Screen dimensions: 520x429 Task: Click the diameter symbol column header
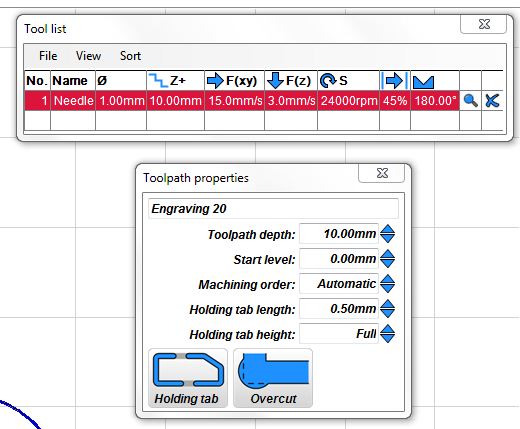pos(121,81)
